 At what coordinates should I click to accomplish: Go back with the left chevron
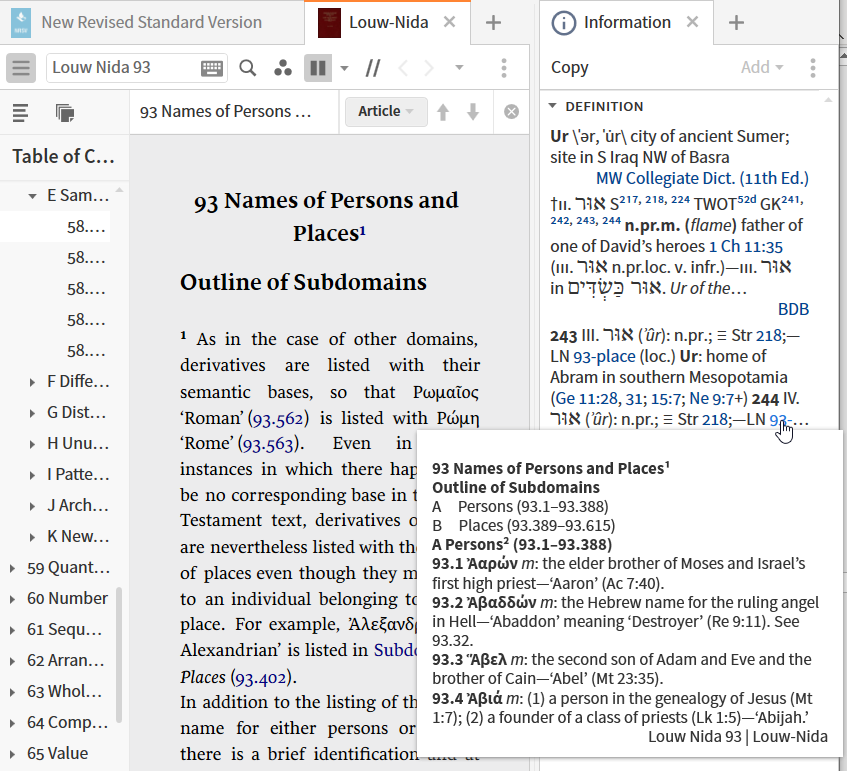click(402, 68)
